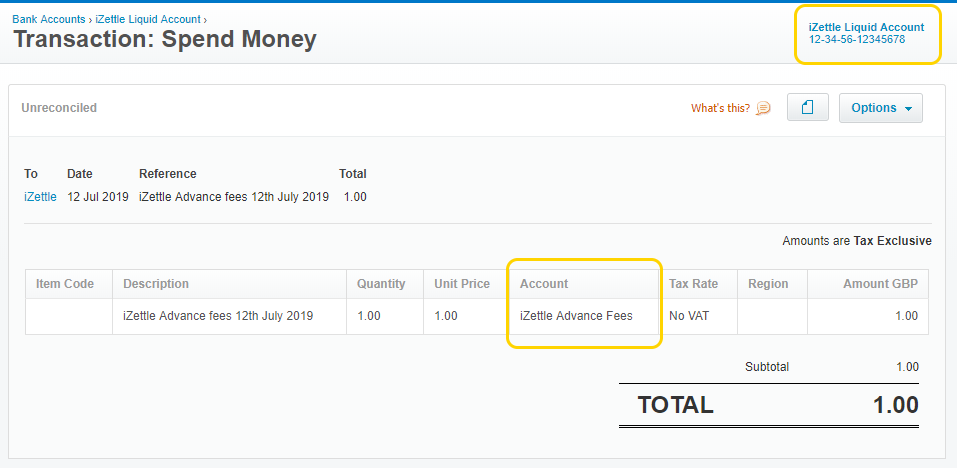The width and height of the screenshot is (957, 468).
Task: Click the account number 12-34-56-12345678
Action: click(857, 40)
